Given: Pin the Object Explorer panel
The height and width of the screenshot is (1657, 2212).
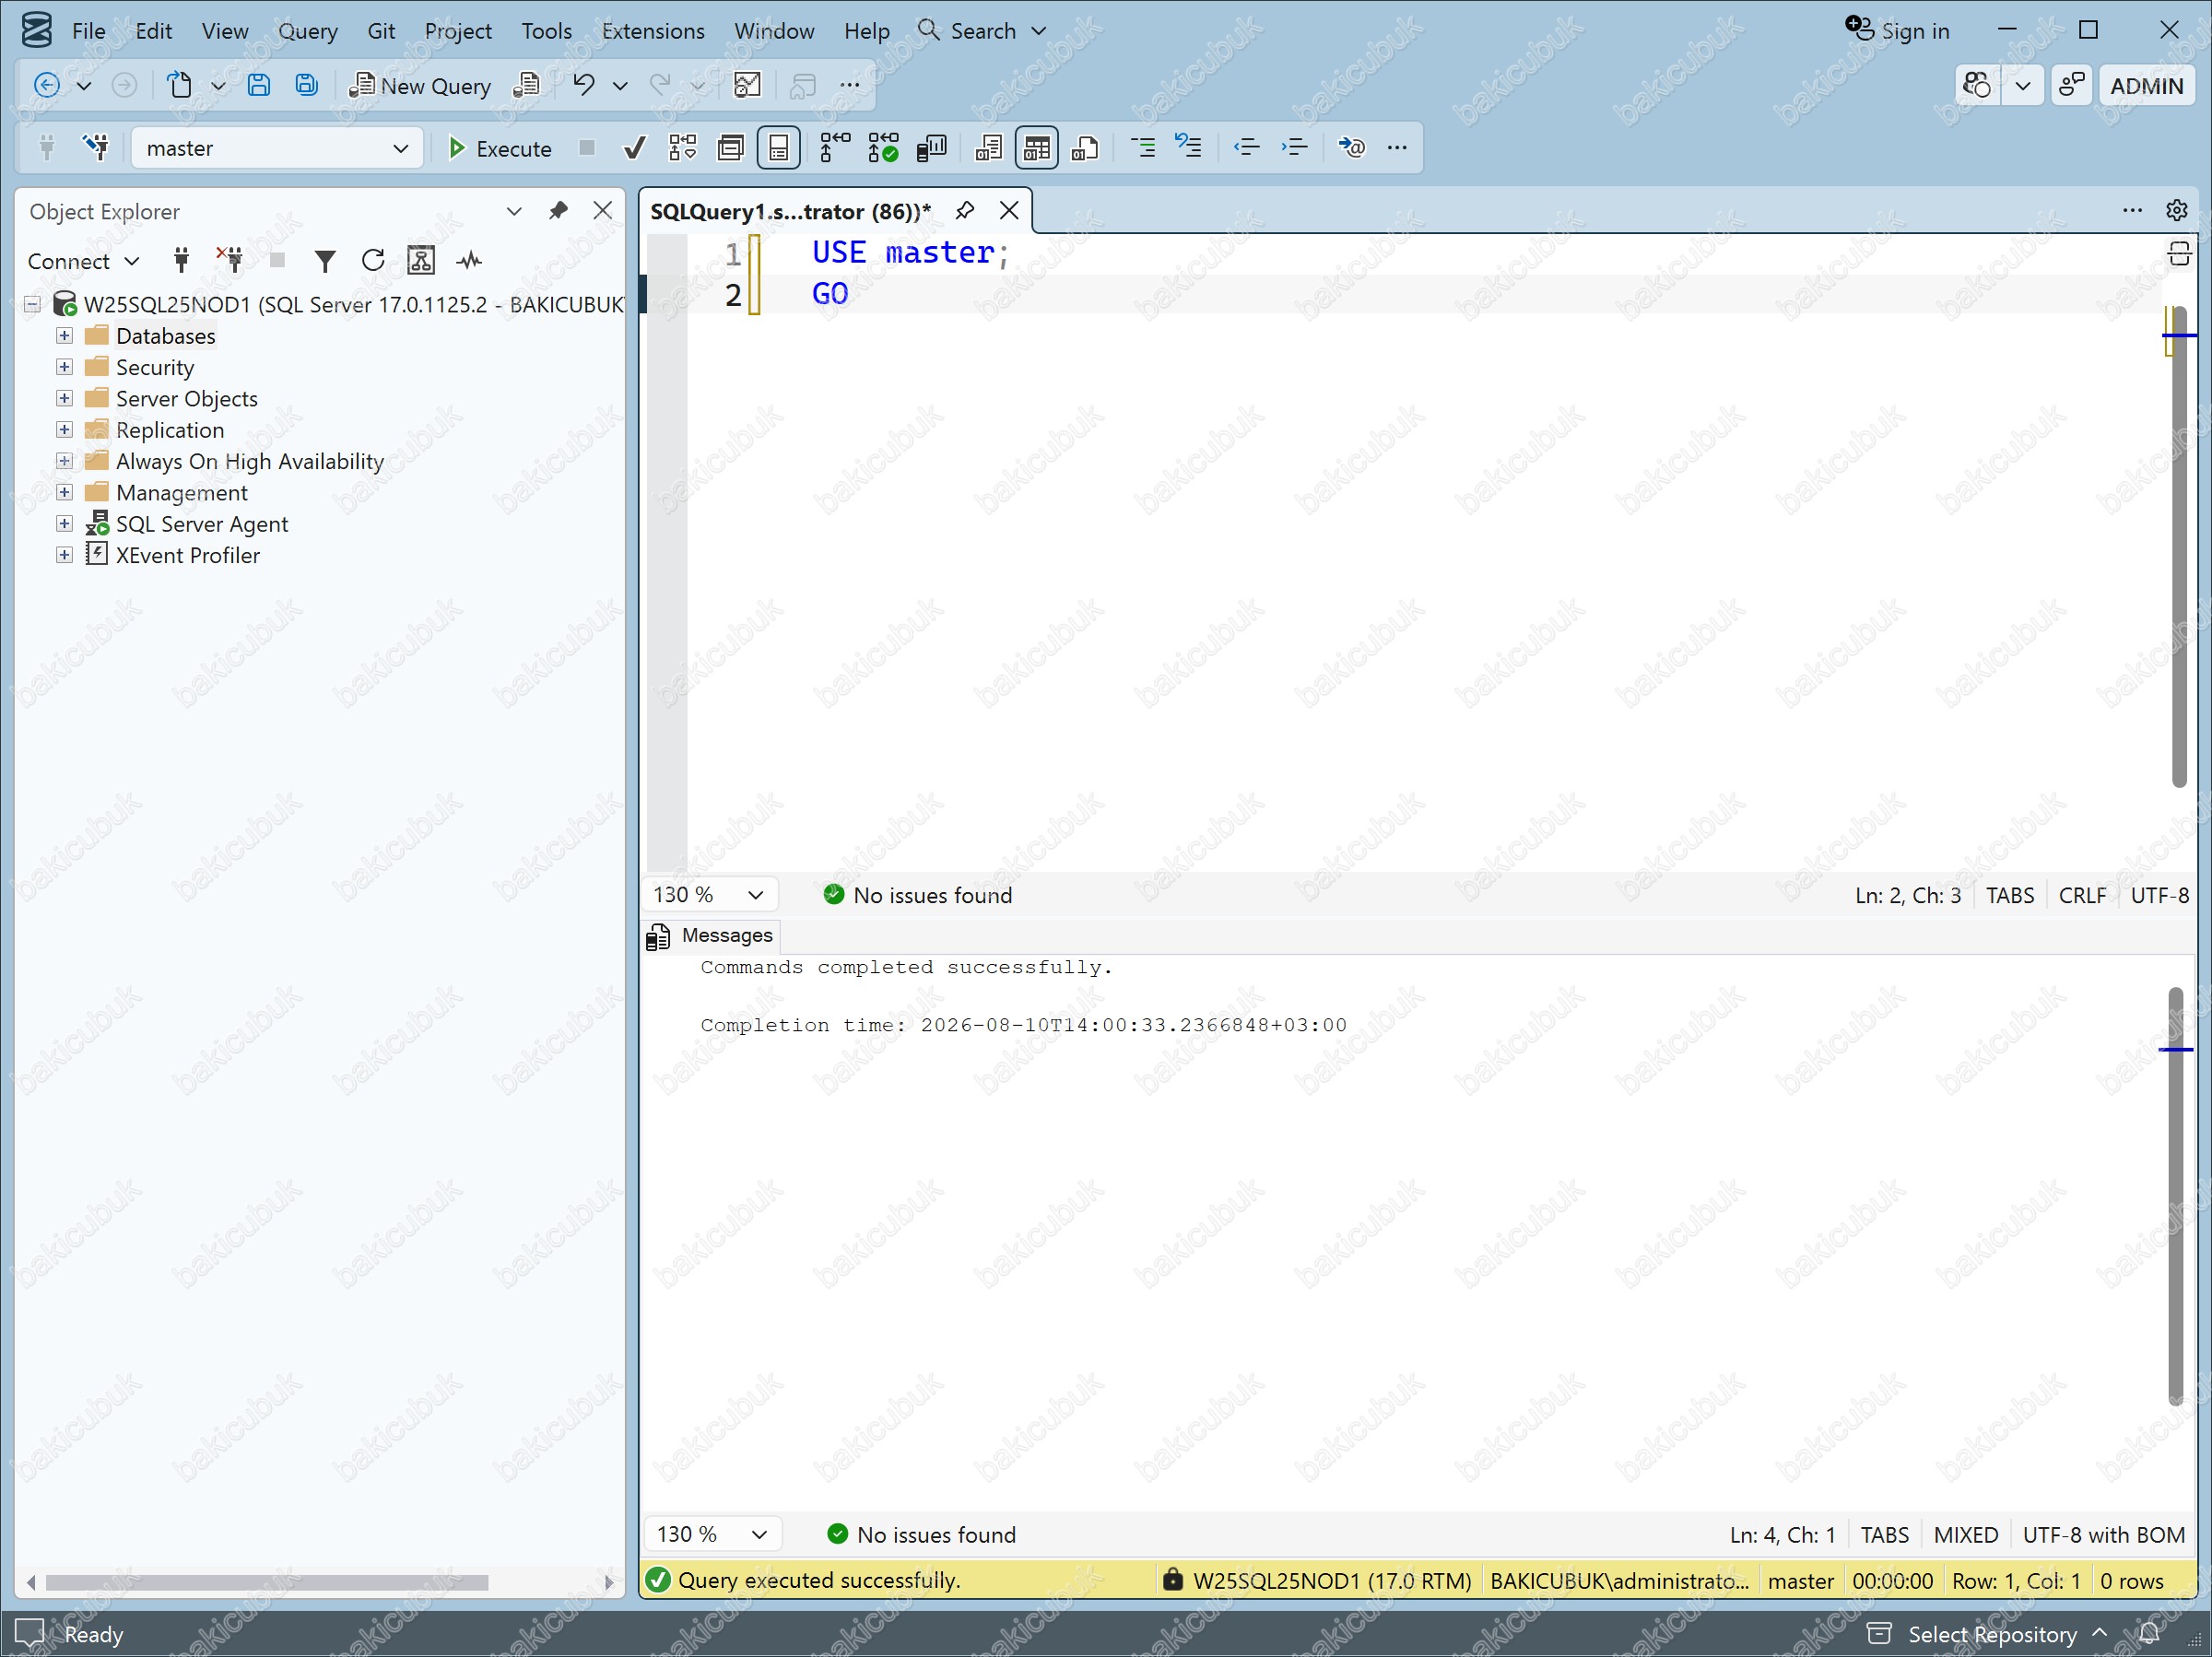Looking at the screenshot, I should (558, 211).
